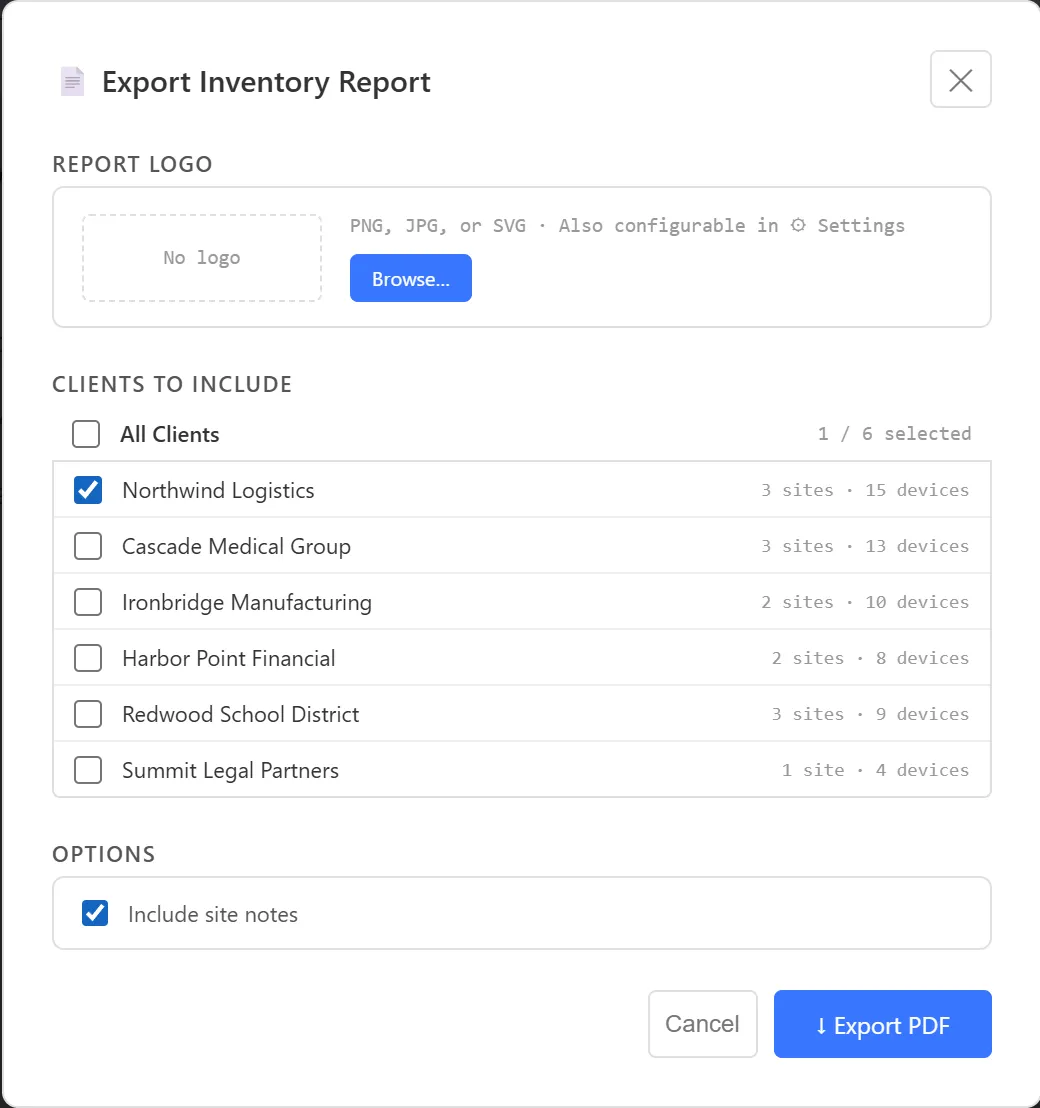This screenshot has width=1040, height=1108.
Task: Click '2 sites · 10 devices' summary
Action: (x=865, y=602)
